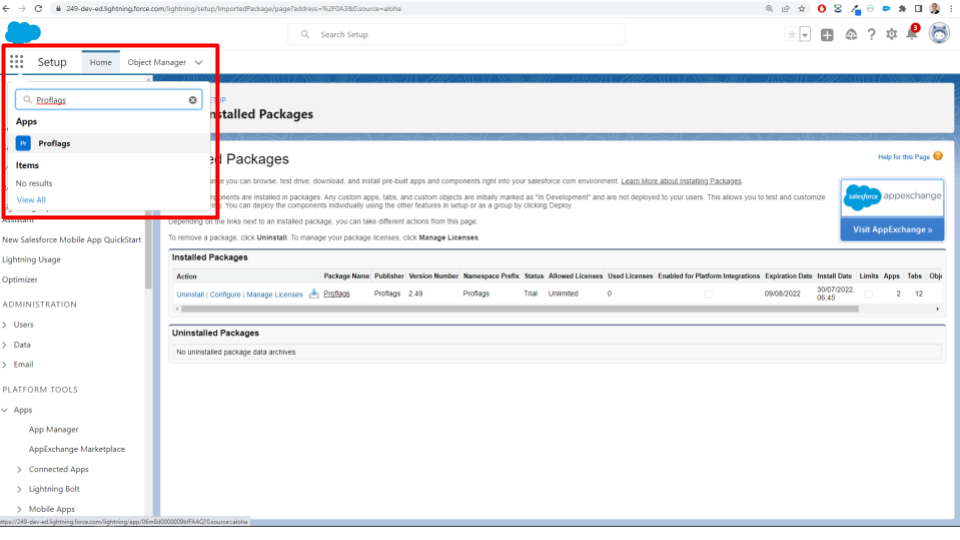The height and width of the screenshot is (540, 960).
Task: Go back in the browser
Action: point(7,9)
